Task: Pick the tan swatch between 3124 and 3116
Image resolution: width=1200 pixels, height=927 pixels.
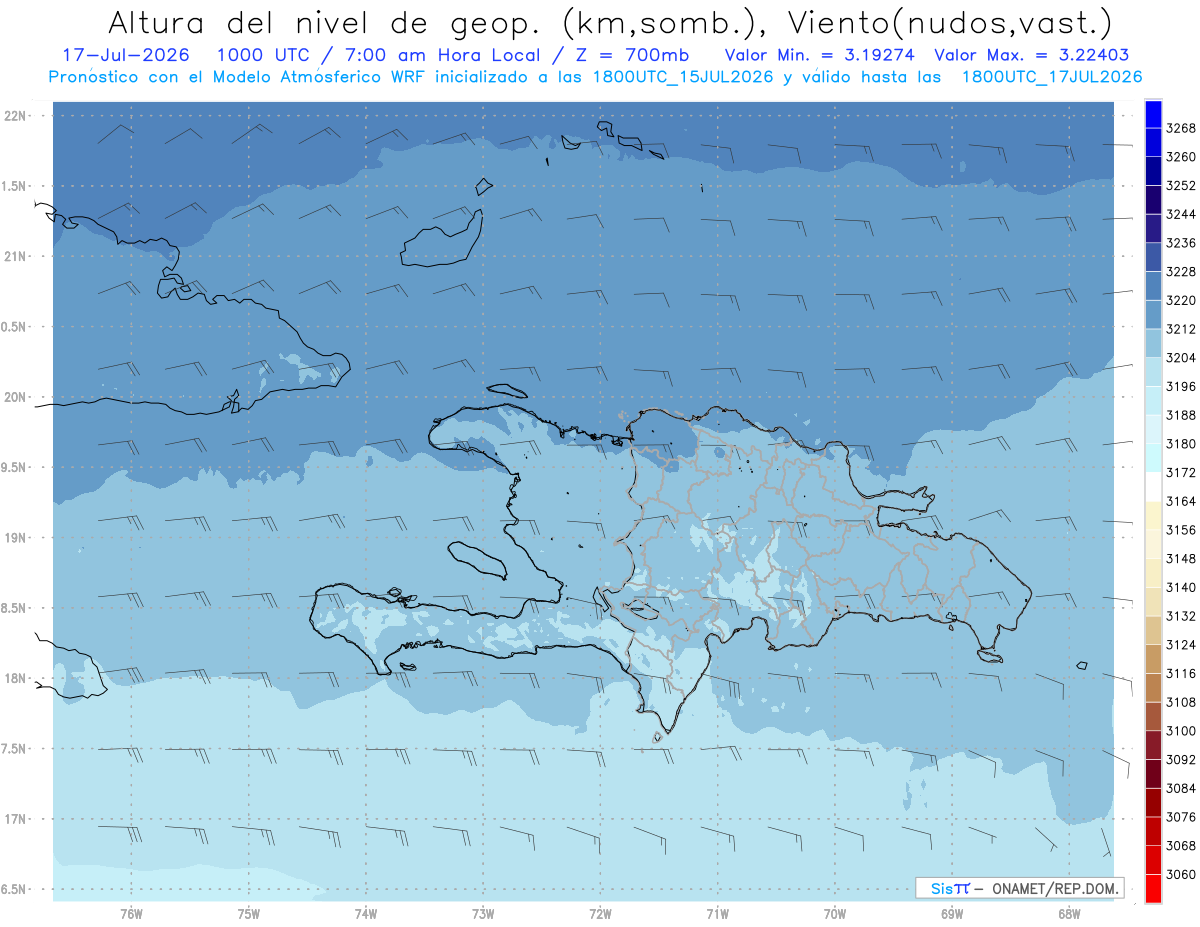Action: coord(1153,659)
